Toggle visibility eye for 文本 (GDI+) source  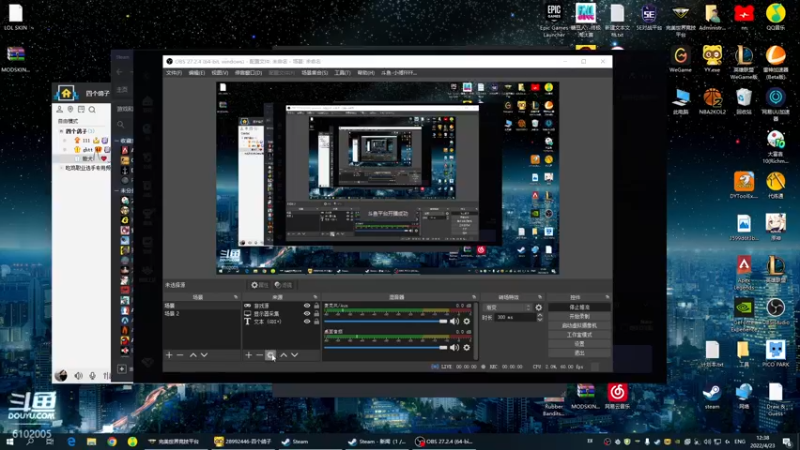pyautogui.click(x=307, y=321)
